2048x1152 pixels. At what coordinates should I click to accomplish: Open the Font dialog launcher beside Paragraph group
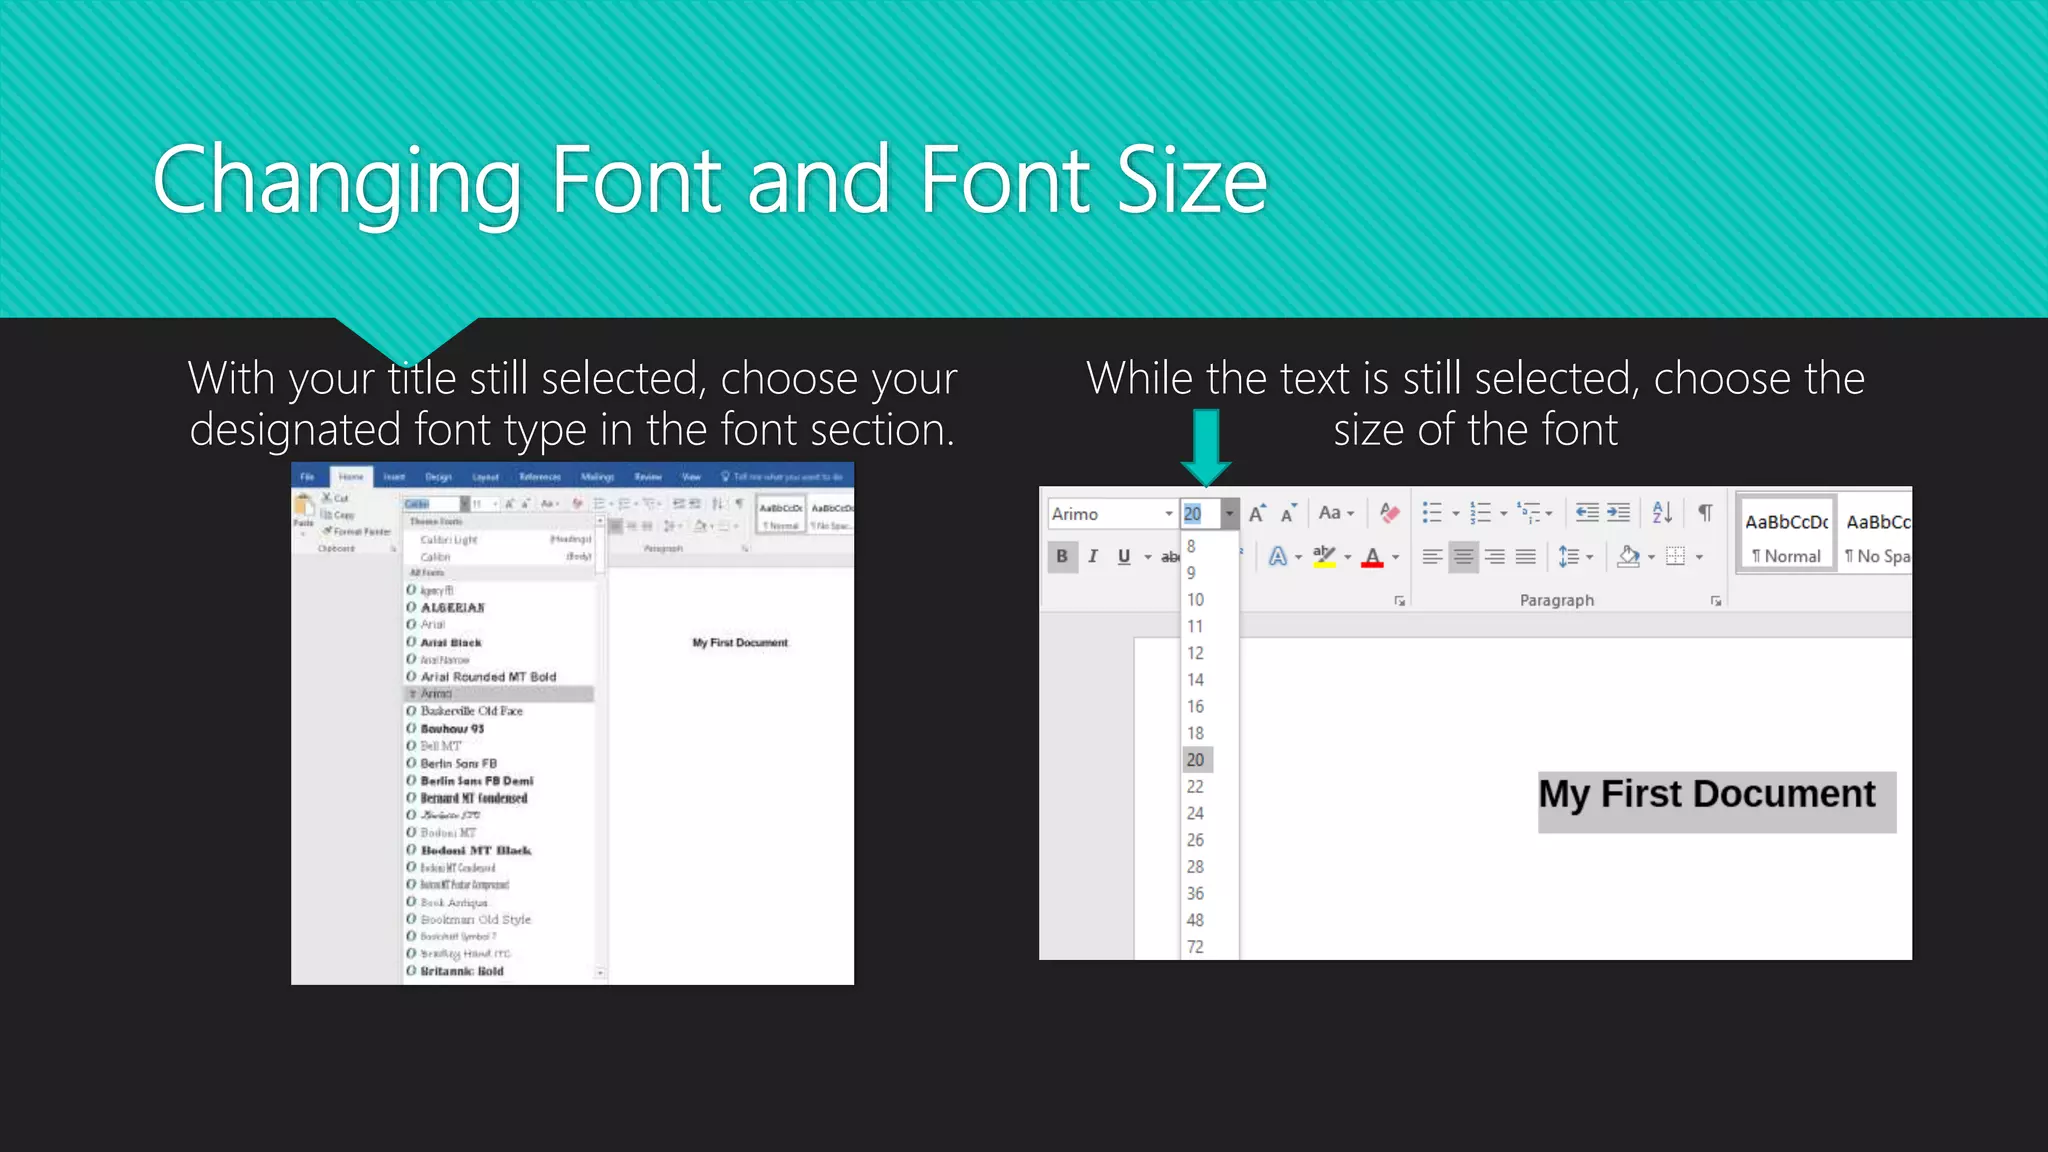[x=1400, y=601]
